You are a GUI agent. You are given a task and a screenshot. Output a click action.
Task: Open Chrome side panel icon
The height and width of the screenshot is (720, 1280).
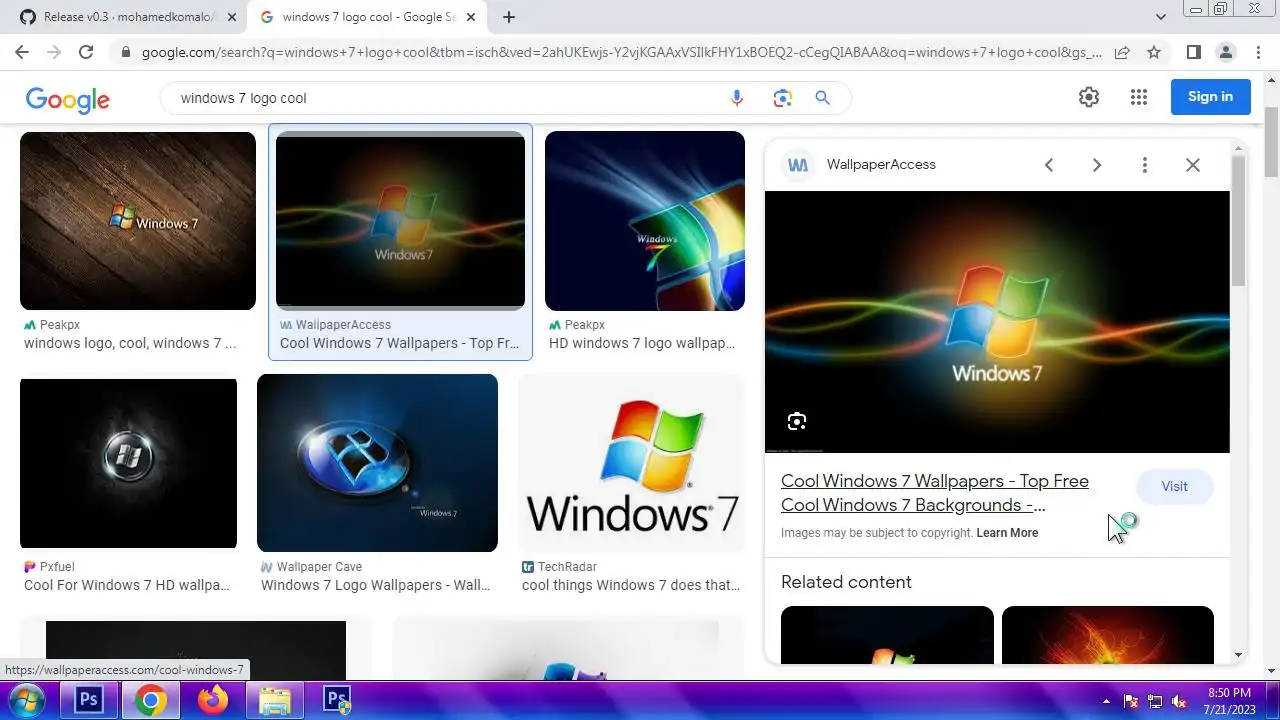[x=1193, y=52]
